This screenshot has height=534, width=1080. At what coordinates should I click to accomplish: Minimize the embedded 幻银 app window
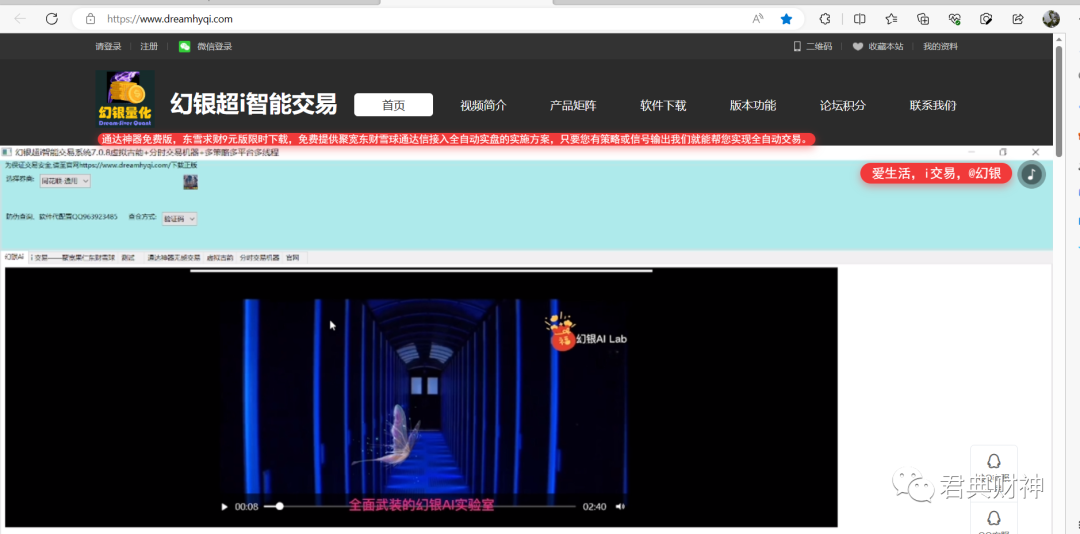971,152
